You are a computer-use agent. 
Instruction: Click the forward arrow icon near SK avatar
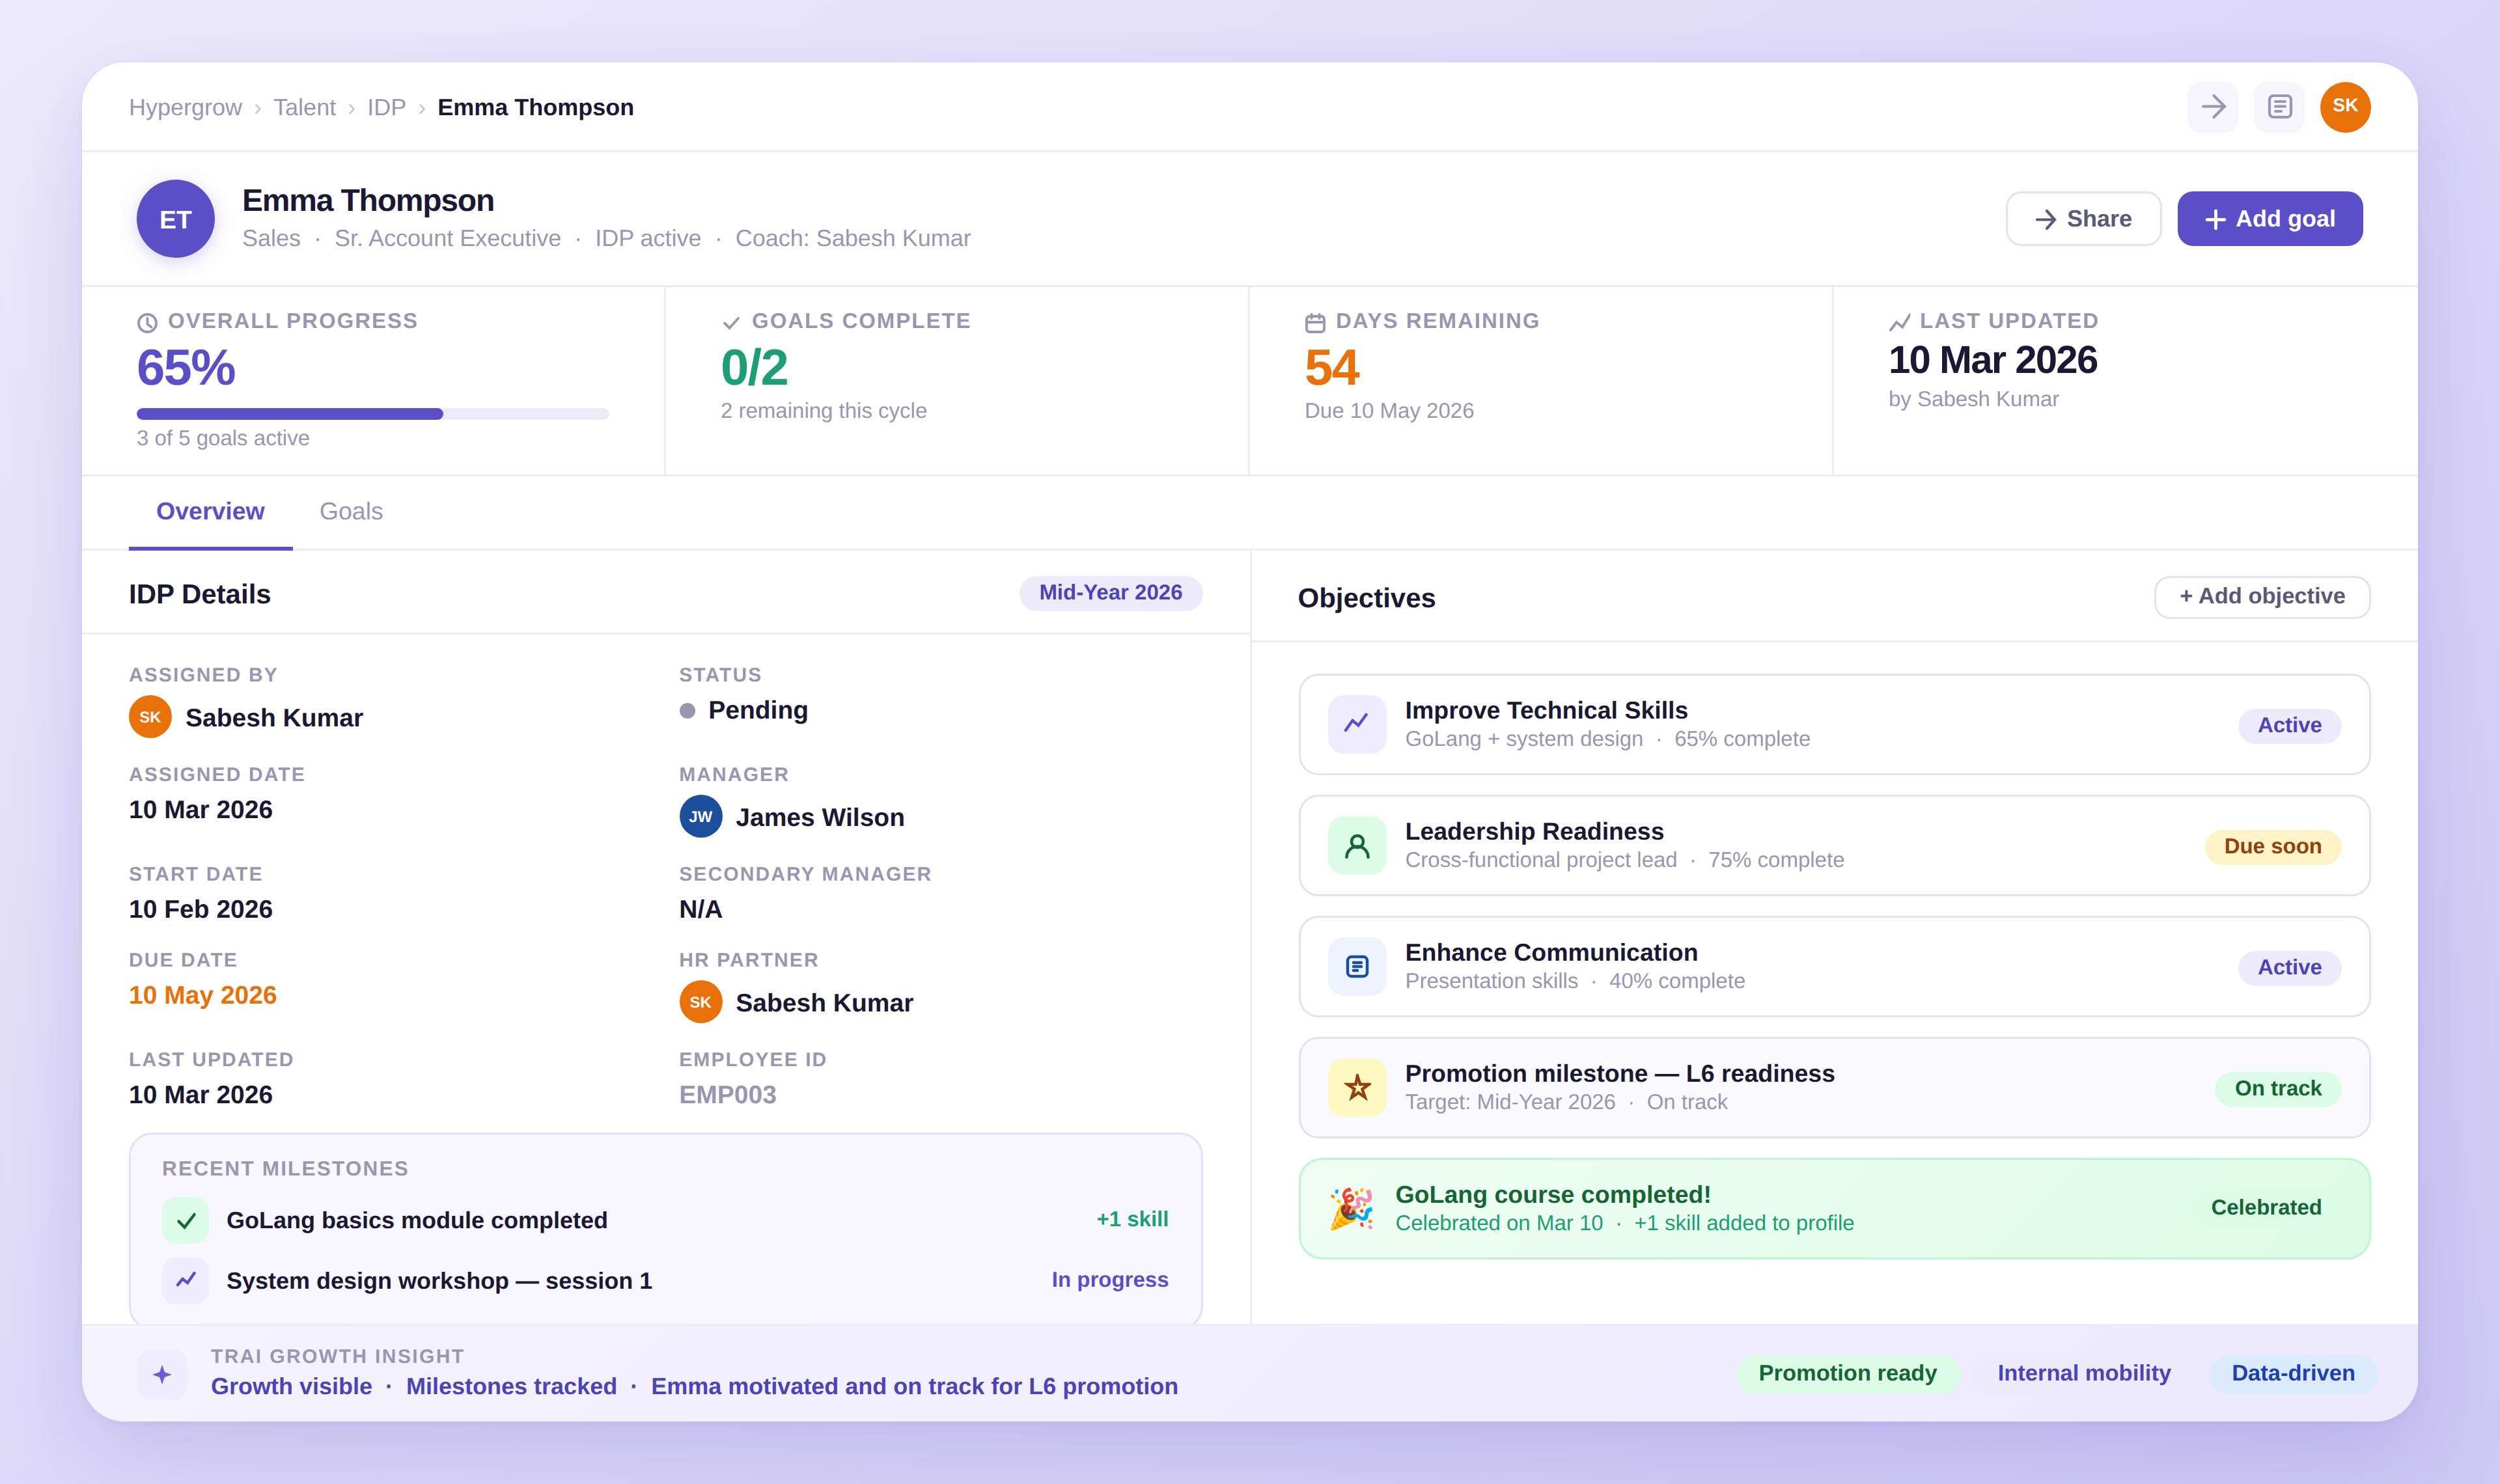point(2214,106)
